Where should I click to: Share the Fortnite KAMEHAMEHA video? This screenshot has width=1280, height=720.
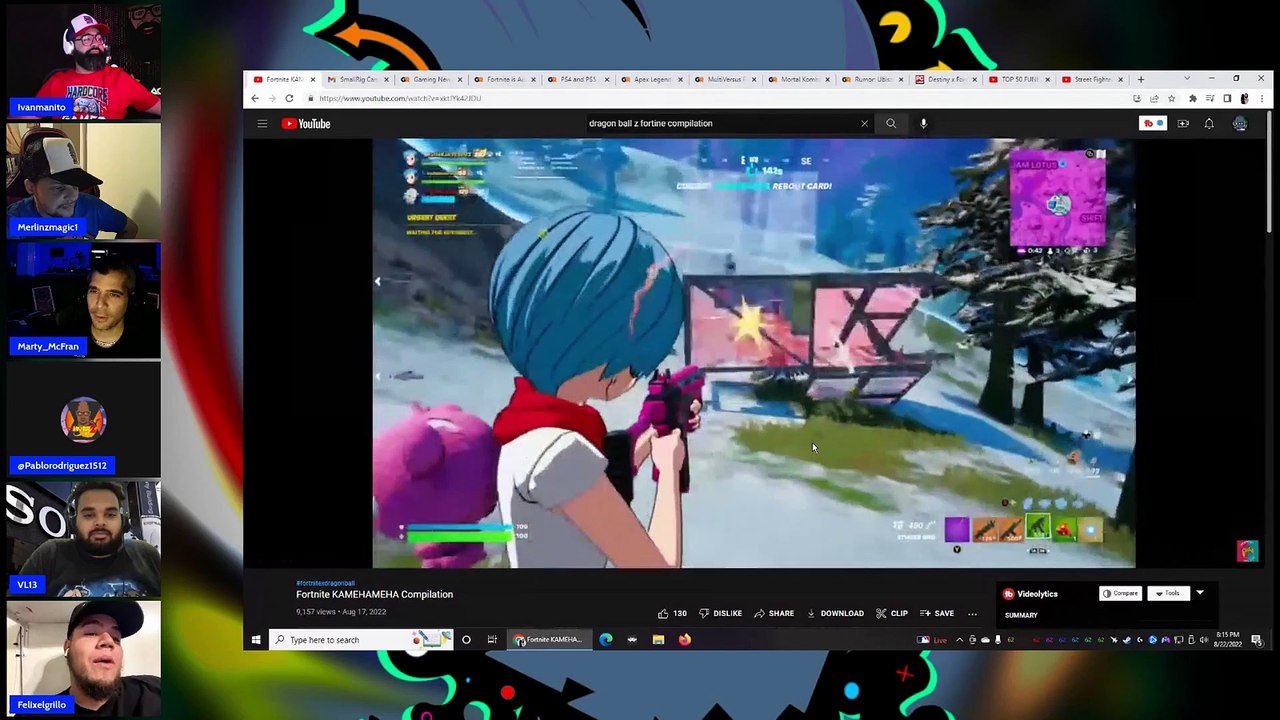[x=774, y=613]
